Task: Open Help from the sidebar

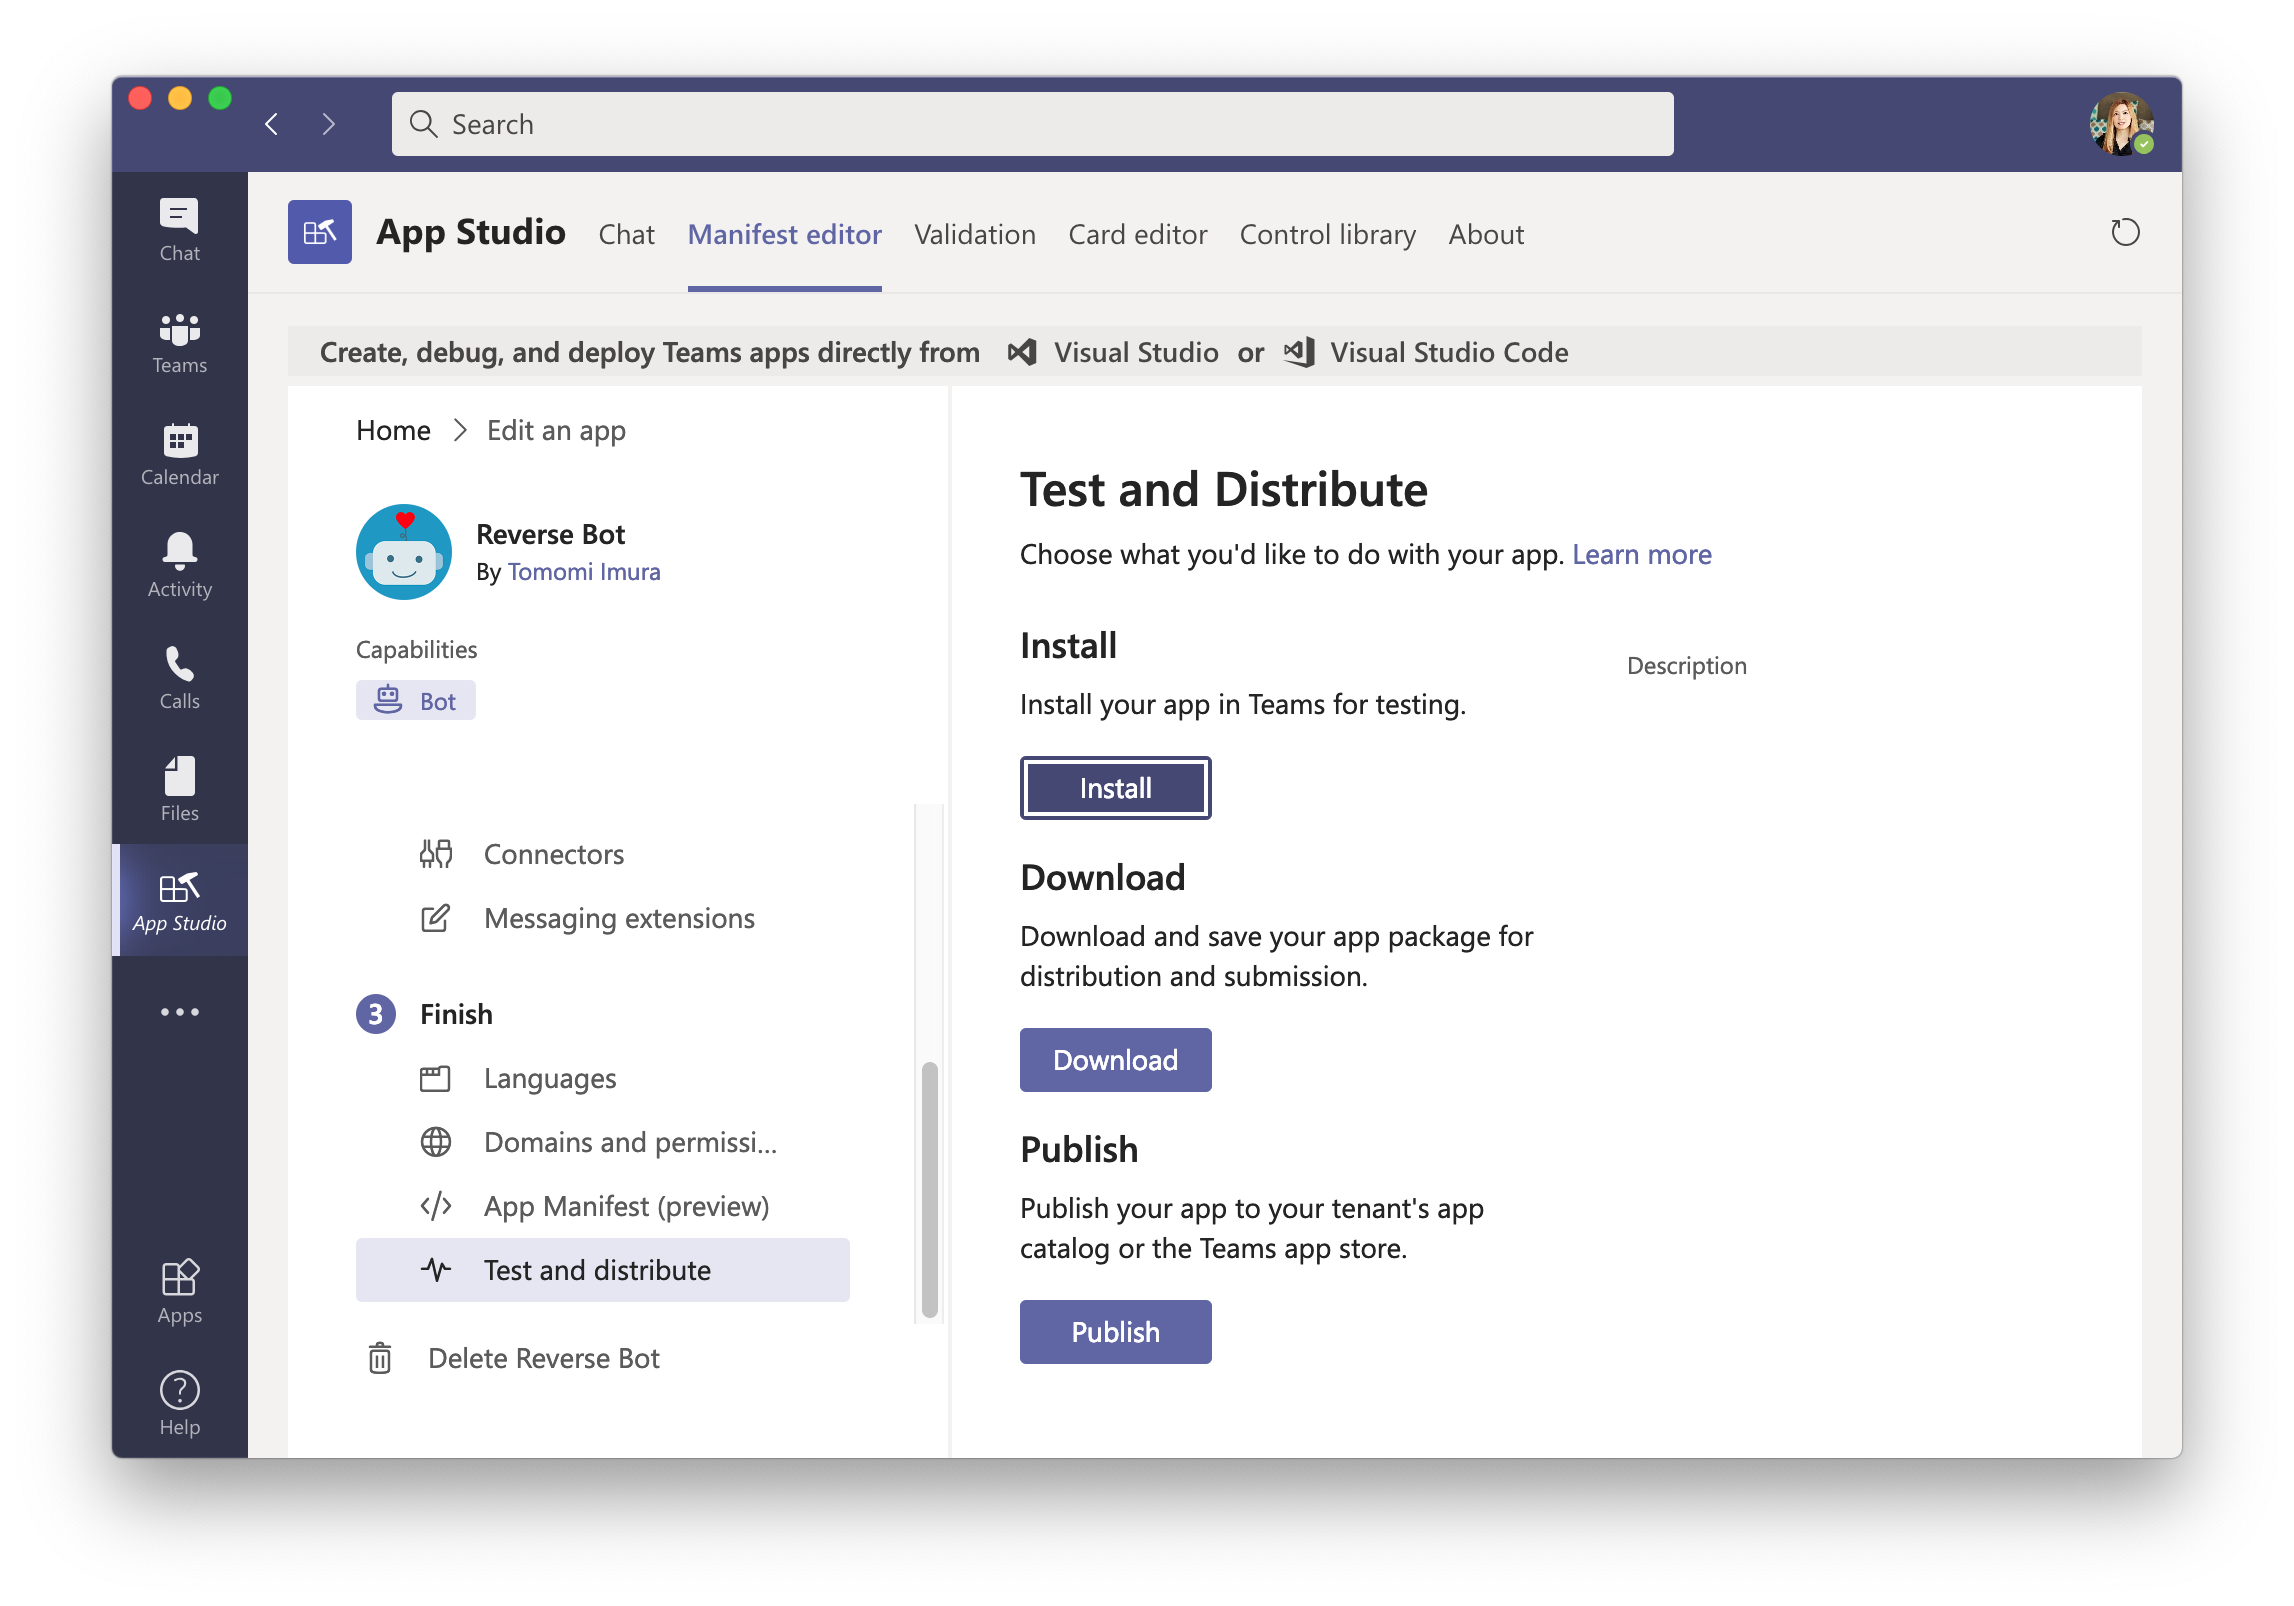Action: point(179,1400)
